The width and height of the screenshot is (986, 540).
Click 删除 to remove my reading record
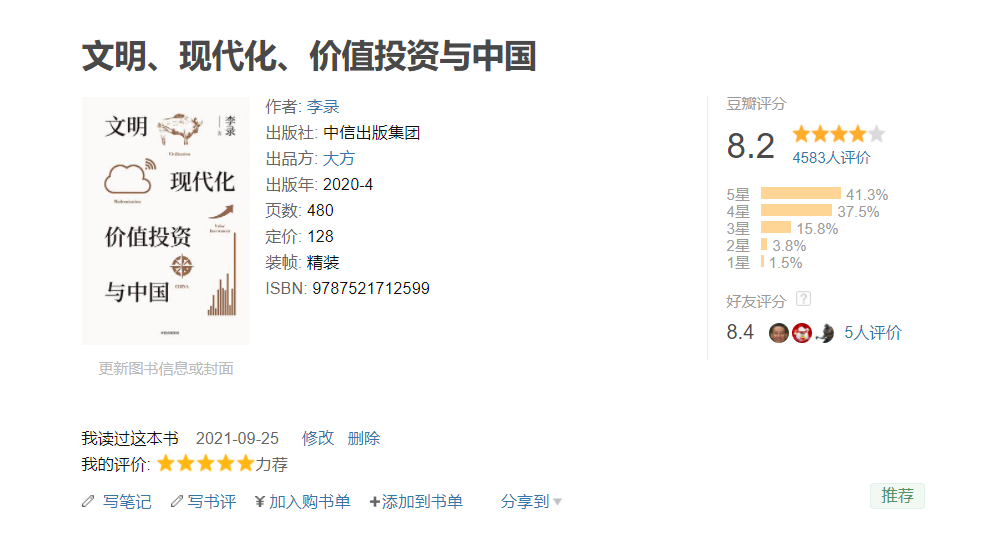click(364, 438)
